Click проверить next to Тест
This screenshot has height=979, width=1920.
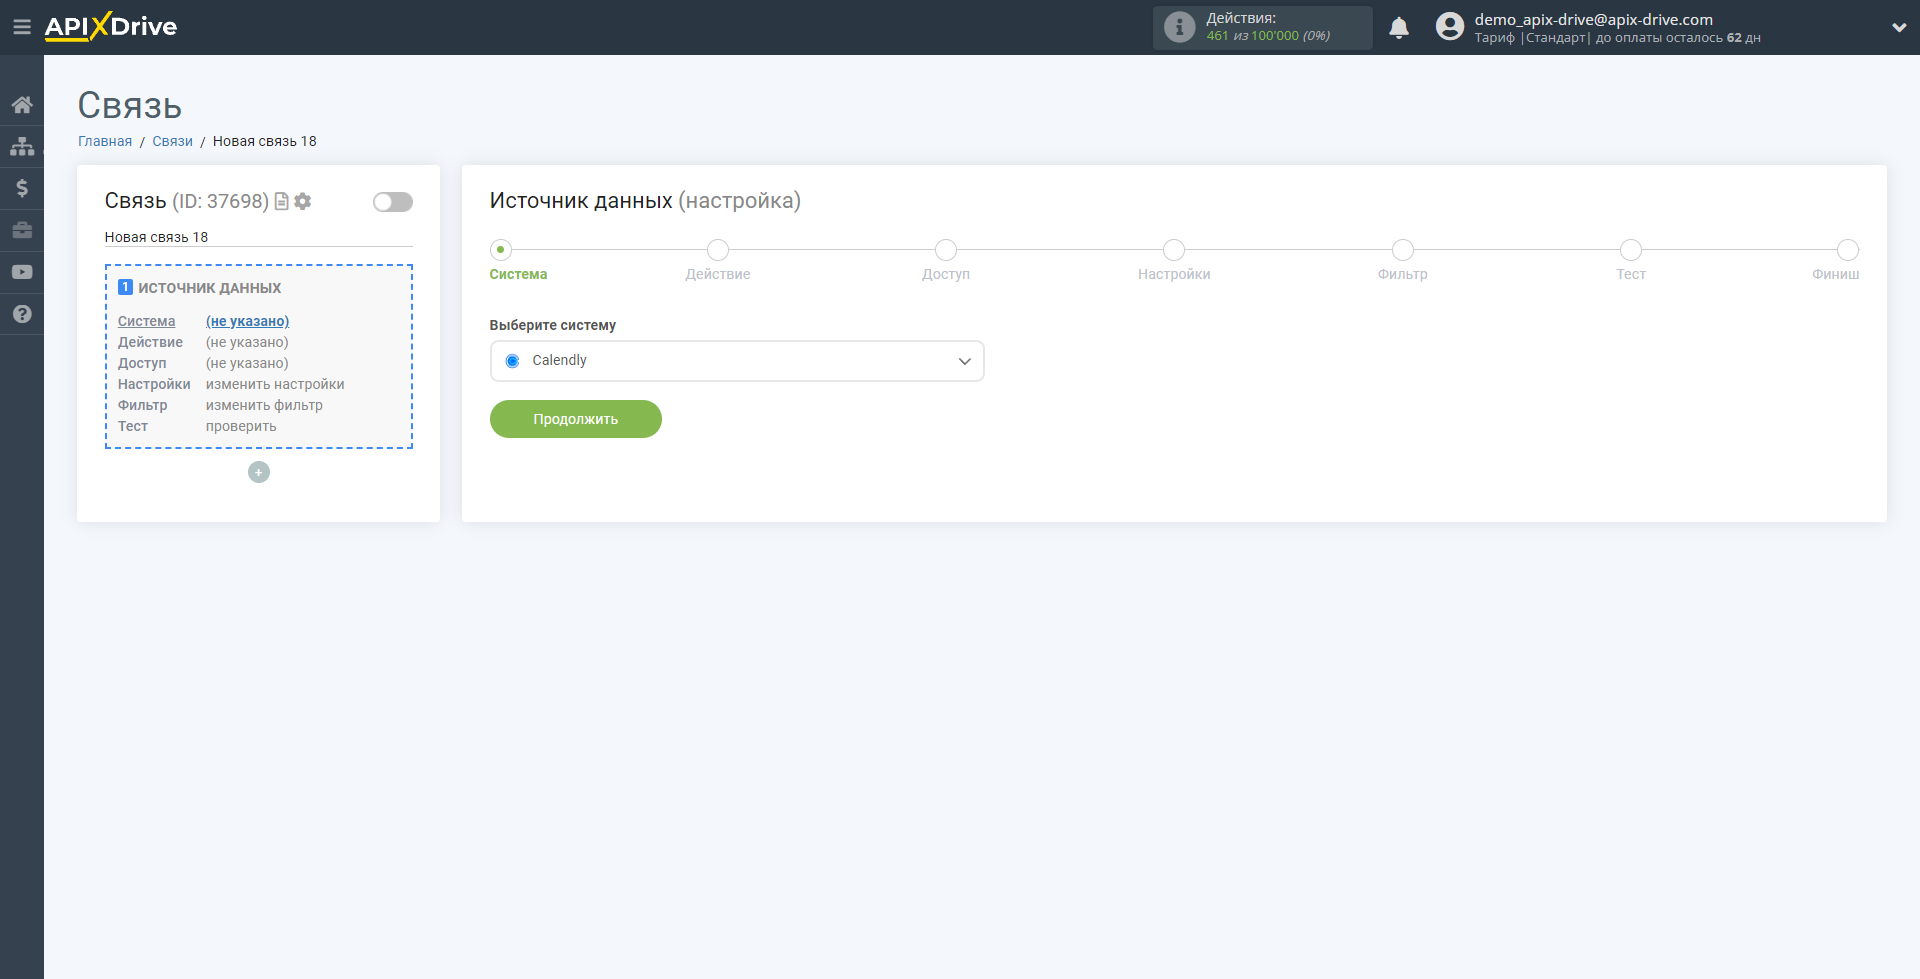tap(241, 426)
